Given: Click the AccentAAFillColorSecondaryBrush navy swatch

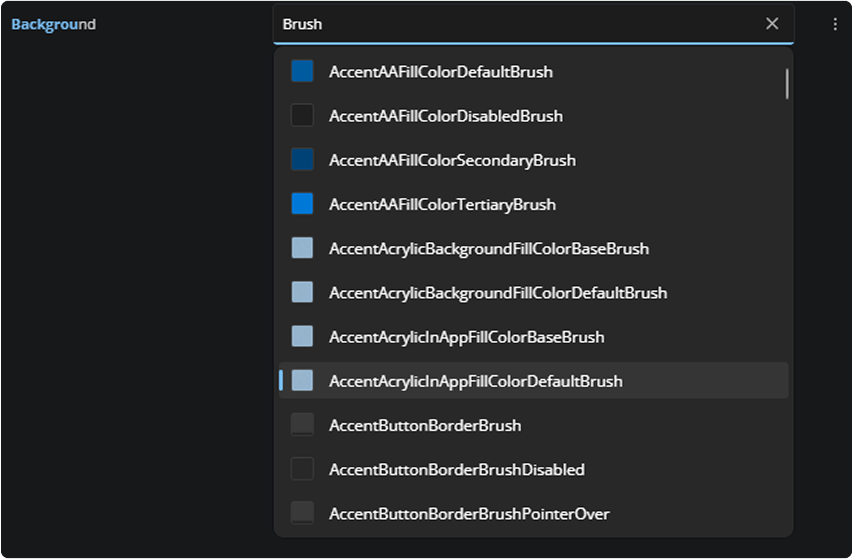Looking at the screenshot, I should (x=302, y=160).
